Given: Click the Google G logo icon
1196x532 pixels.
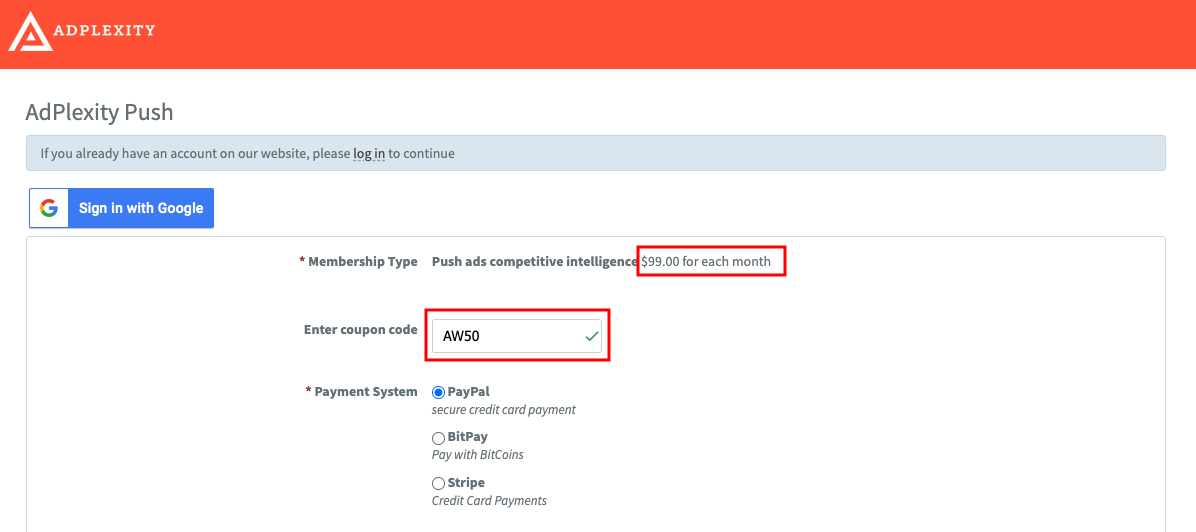Looking at the screenshot, I should (49, 208).
